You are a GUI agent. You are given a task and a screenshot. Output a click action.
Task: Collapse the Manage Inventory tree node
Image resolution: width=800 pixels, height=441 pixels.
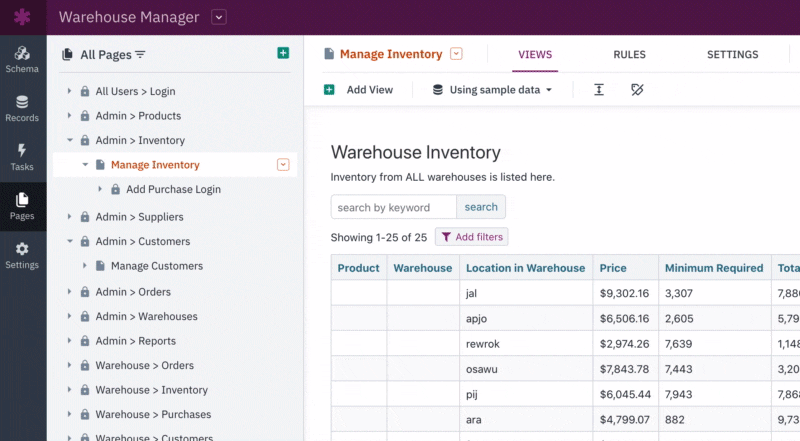tap(85, 164)
